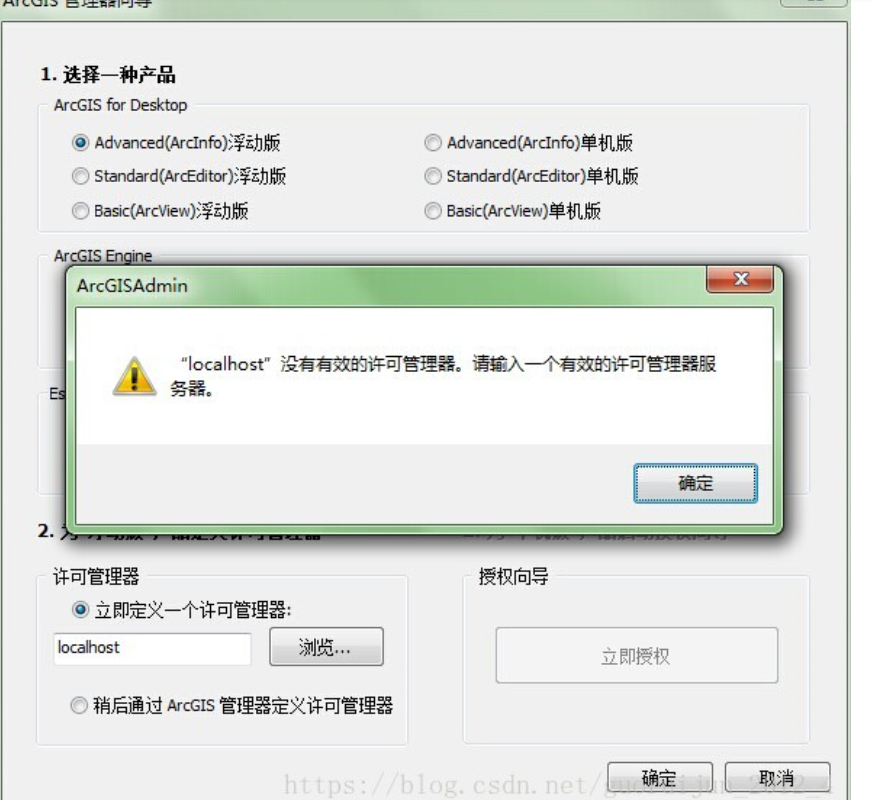Screen dimensions: 873x800
Task: Click 确定 in ArcGISAdmin warning dialog
Action: 695,483
